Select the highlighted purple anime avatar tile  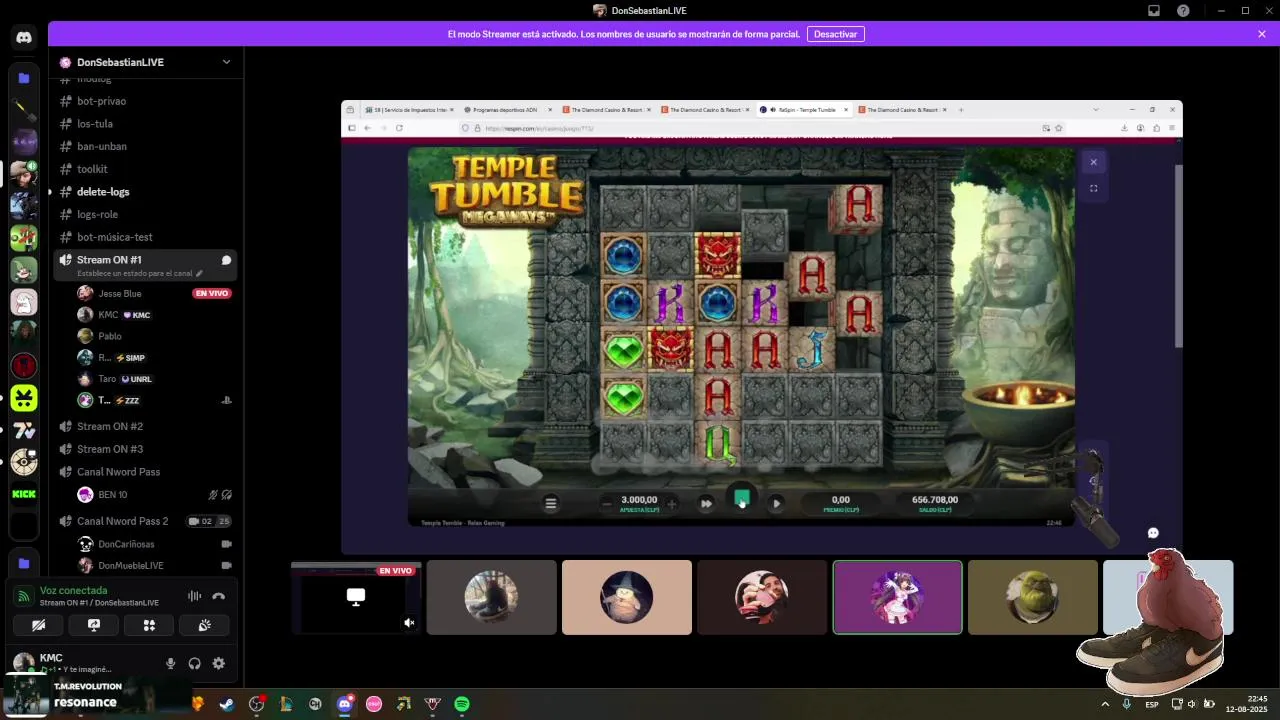897,597
